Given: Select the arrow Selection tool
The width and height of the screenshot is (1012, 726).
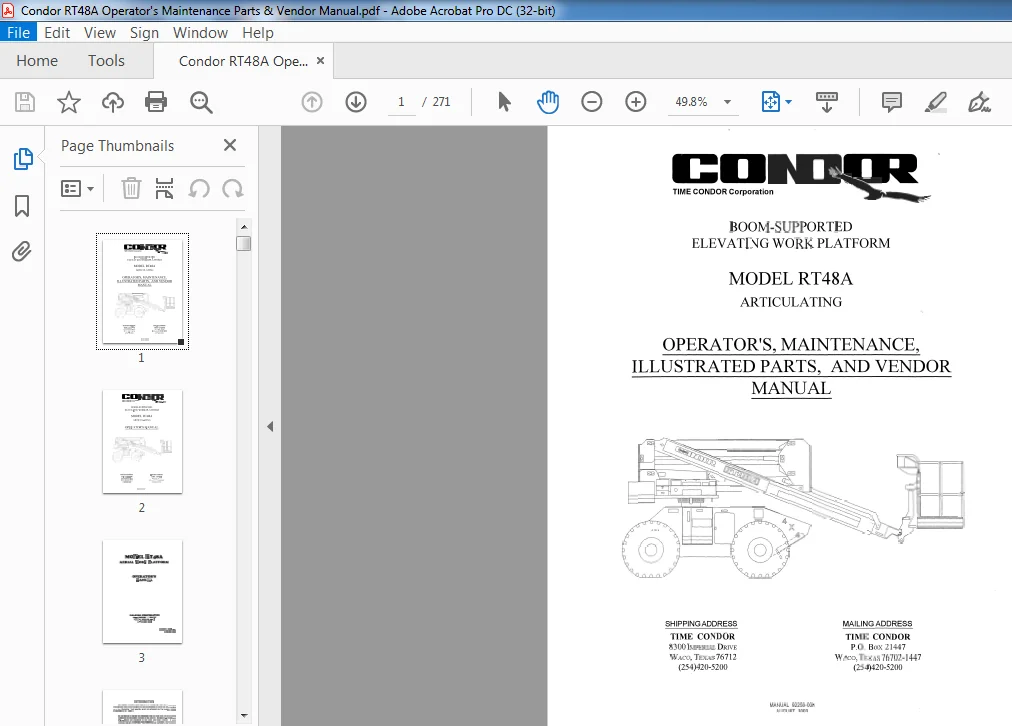Looking at the screenshot, I should (x=504, y=102).
